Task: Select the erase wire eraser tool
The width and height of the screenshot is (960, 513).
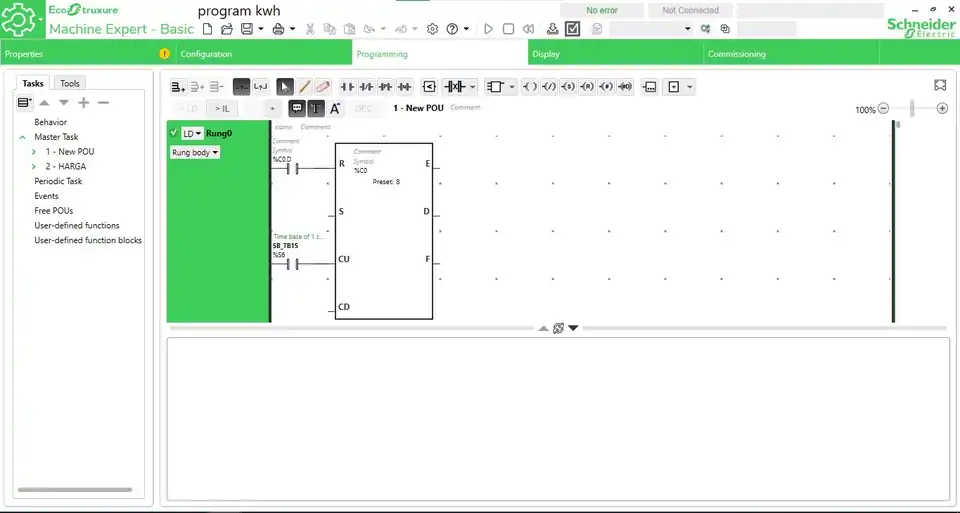Action: tap(323, 87)
